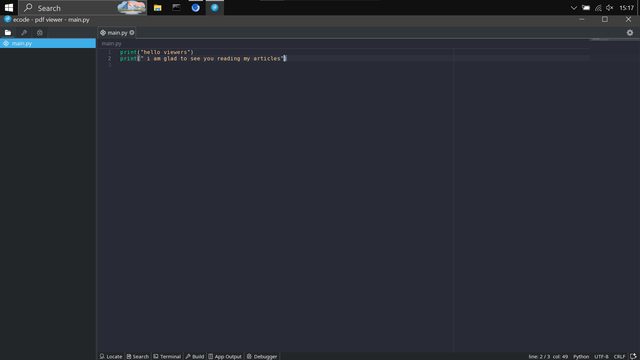Select main.py in the sidebar file tree
This screenshot has width=640, height=360.
48,43
